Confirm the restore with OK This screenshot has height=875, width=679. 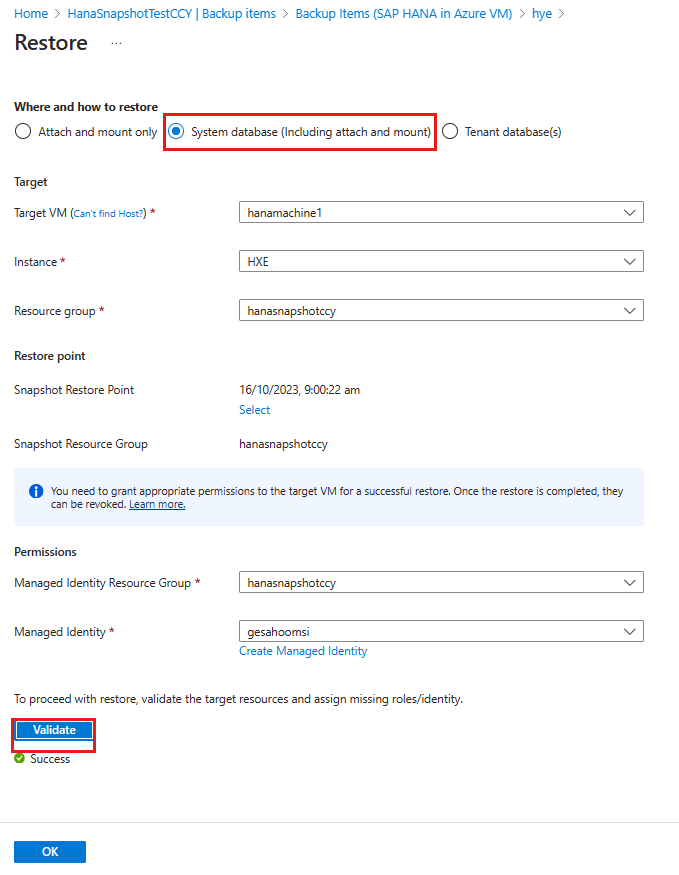pyautogui.click(x=49, y=851)
